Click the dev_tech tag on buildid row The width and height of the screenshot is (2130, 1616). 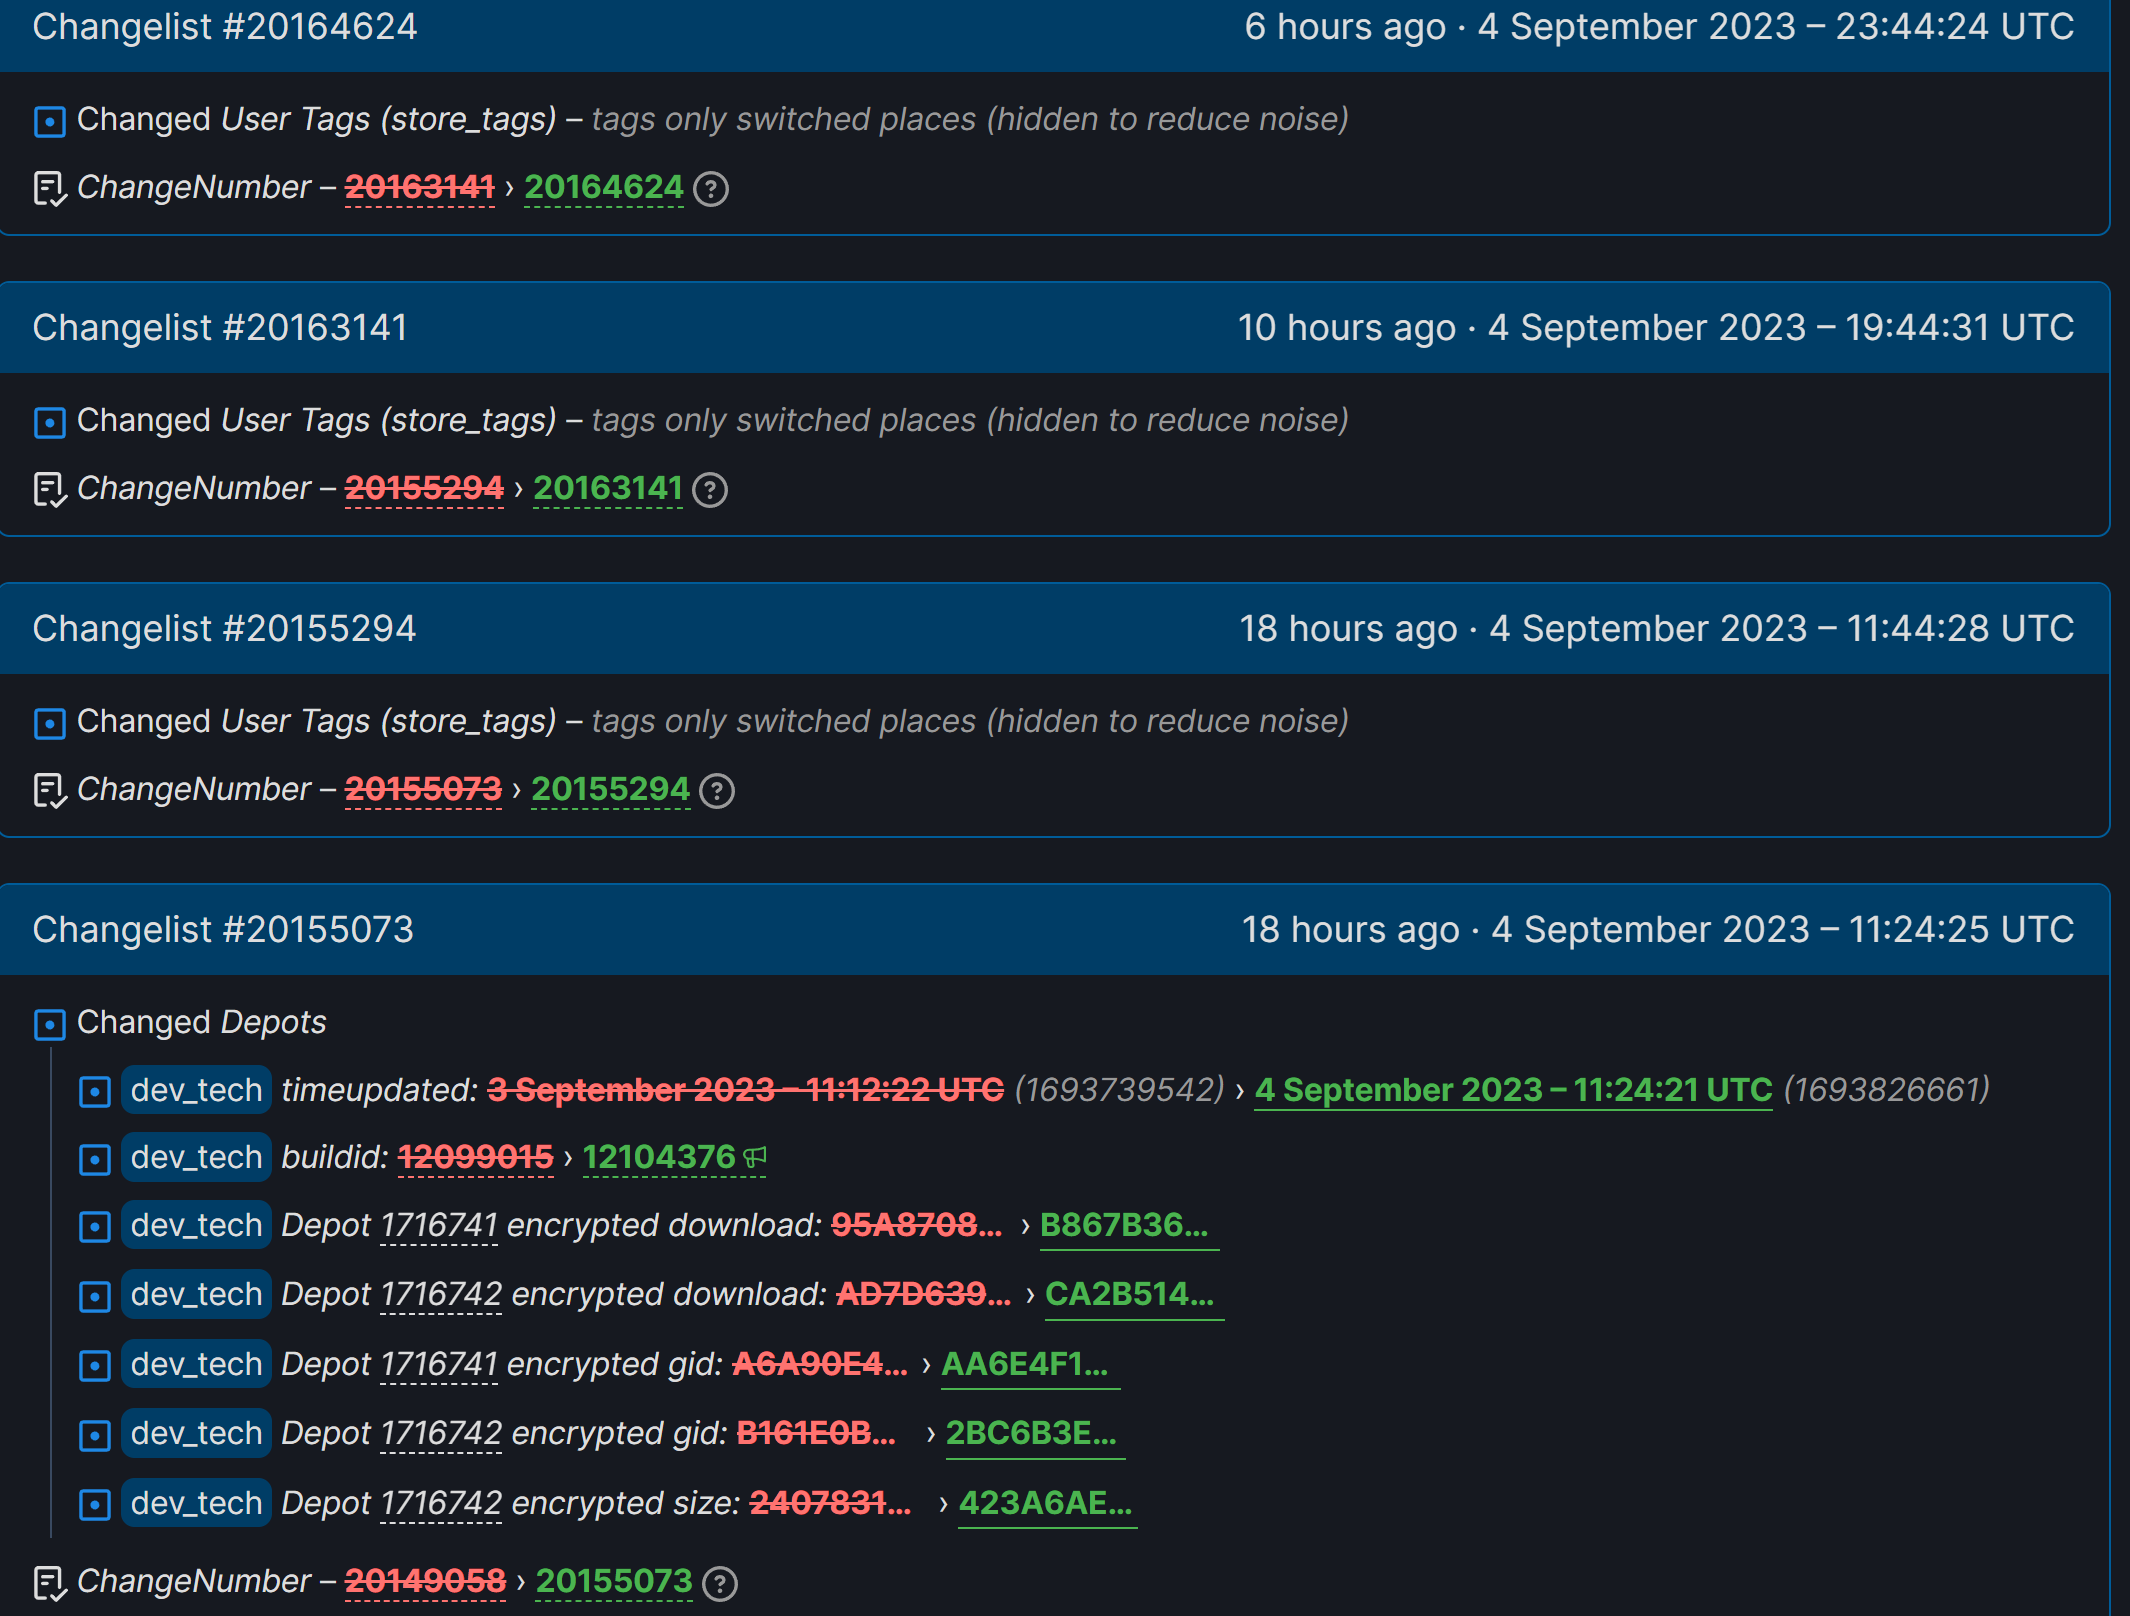click(196, 1157)
